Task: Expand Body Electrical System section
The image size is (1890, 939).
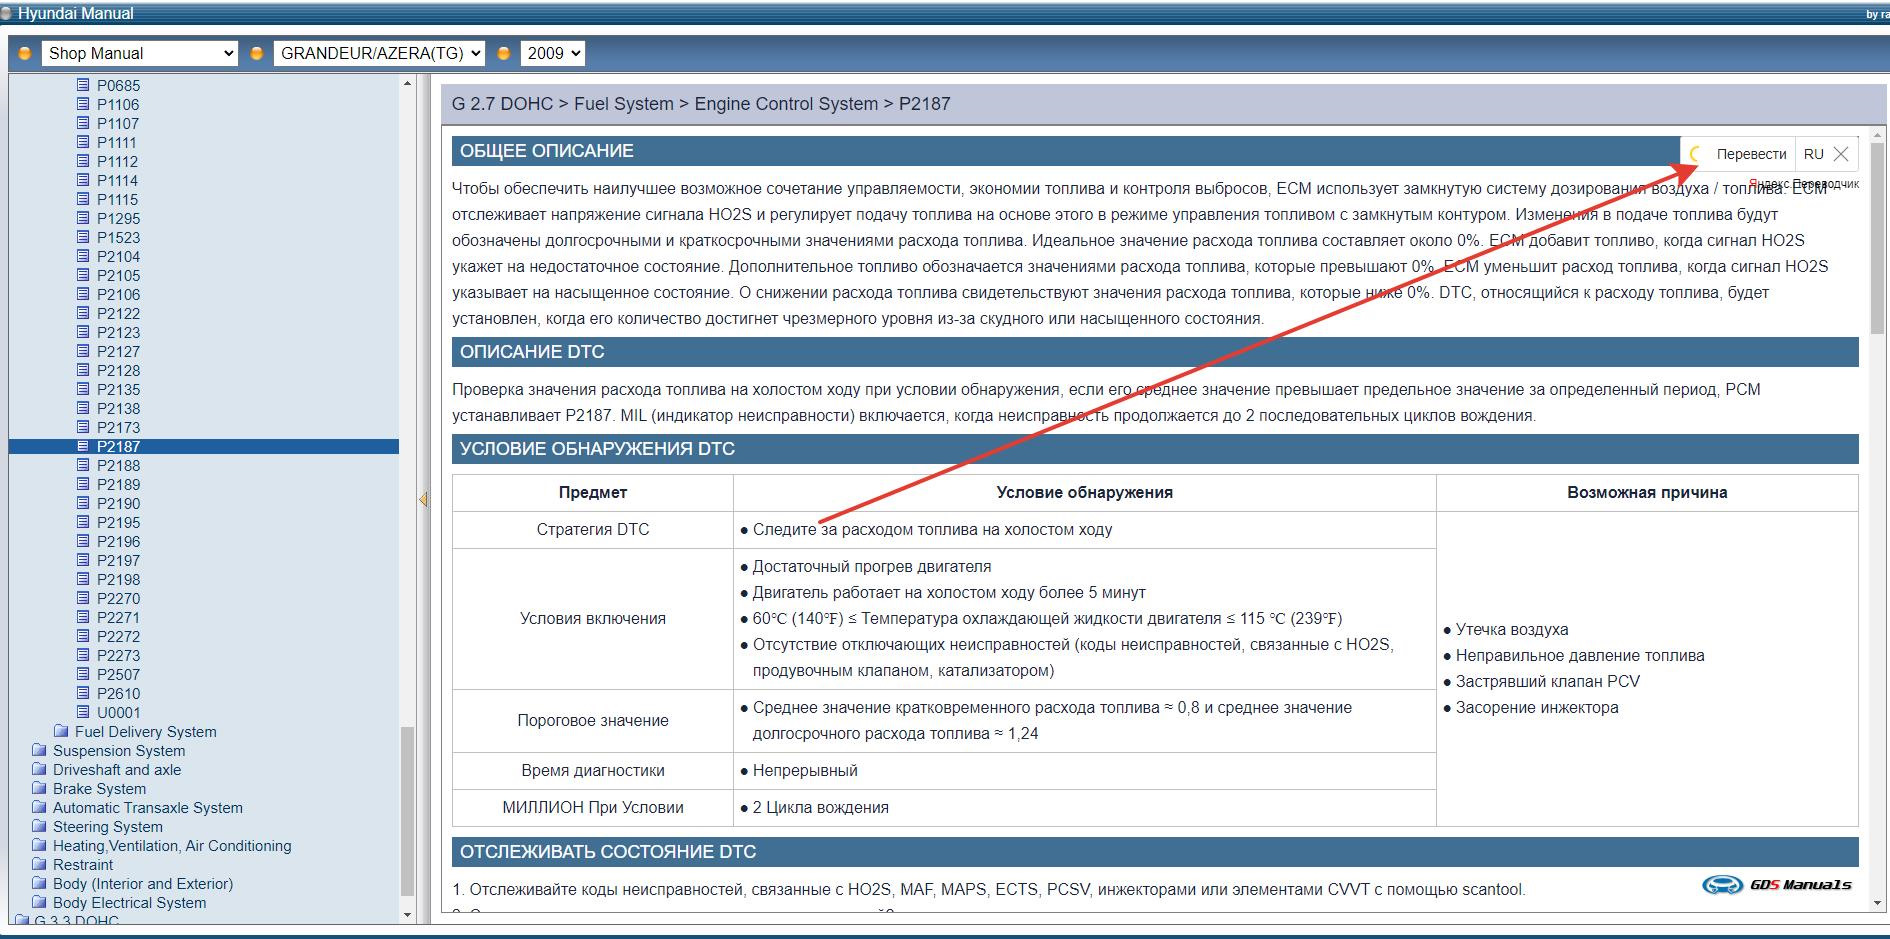Action: (x=130, y=903)
